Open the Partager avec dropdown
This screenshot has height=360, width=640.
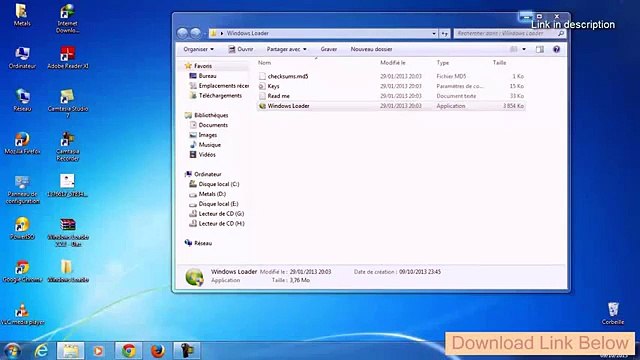coord(287,49)
